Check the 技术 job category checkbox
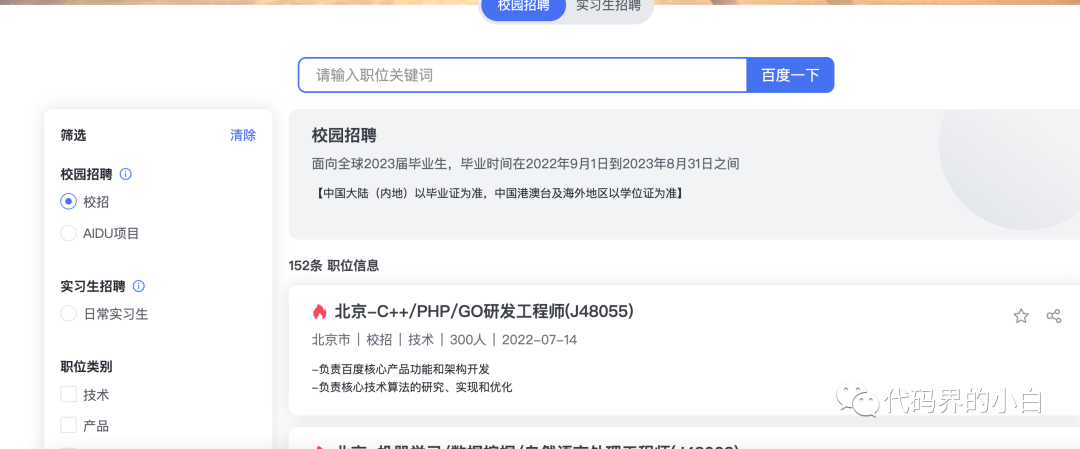 (x=68, y=395)
